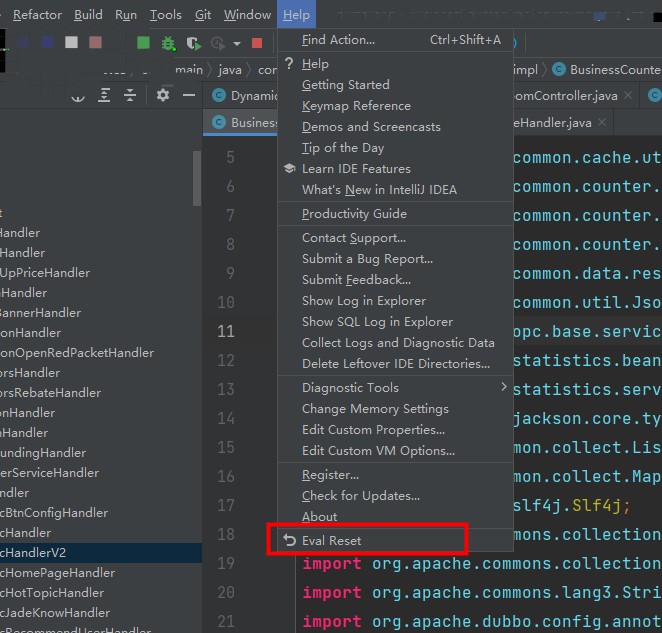Click the Eval Reset undo arrow icon
The width and height of the screenshot is (662, 633).
pyautogui.click(x=290, y=540)
